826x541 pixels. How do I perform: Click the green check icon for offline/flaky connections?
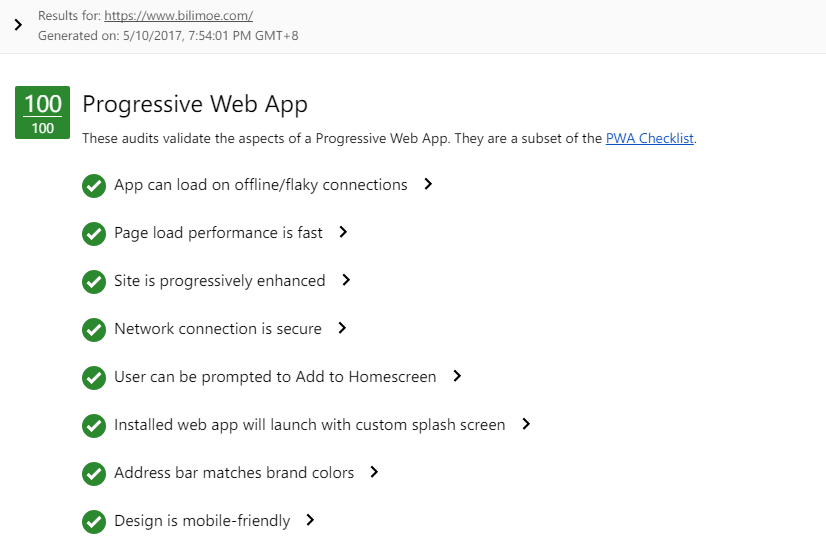94,186
